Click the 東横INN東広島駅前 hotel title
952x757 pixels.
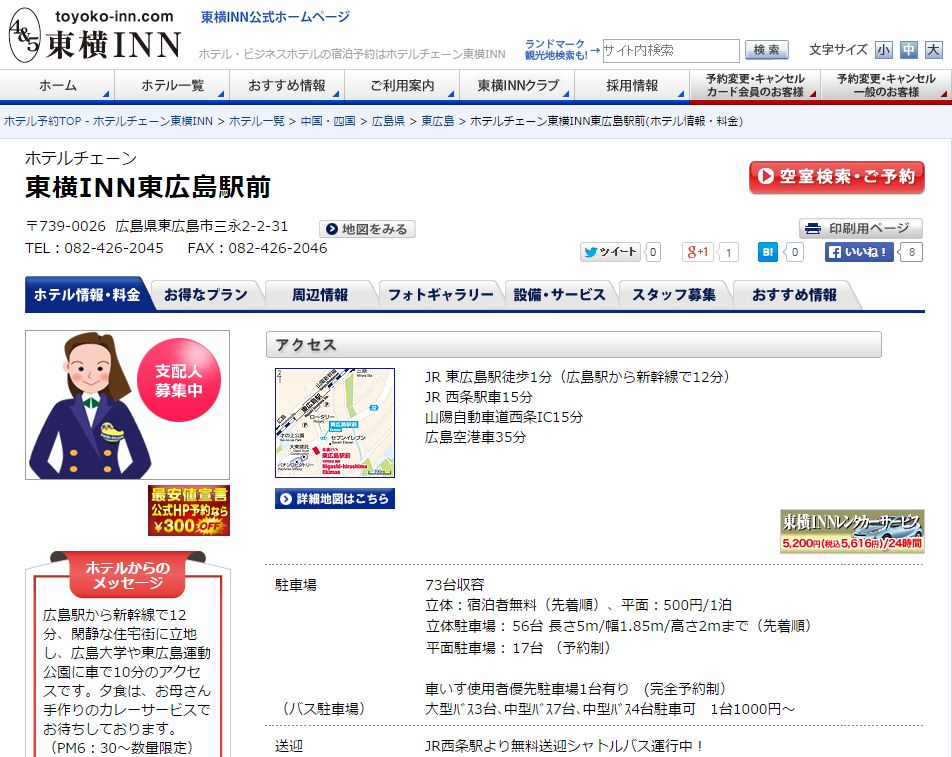click(x=148, y=187)
